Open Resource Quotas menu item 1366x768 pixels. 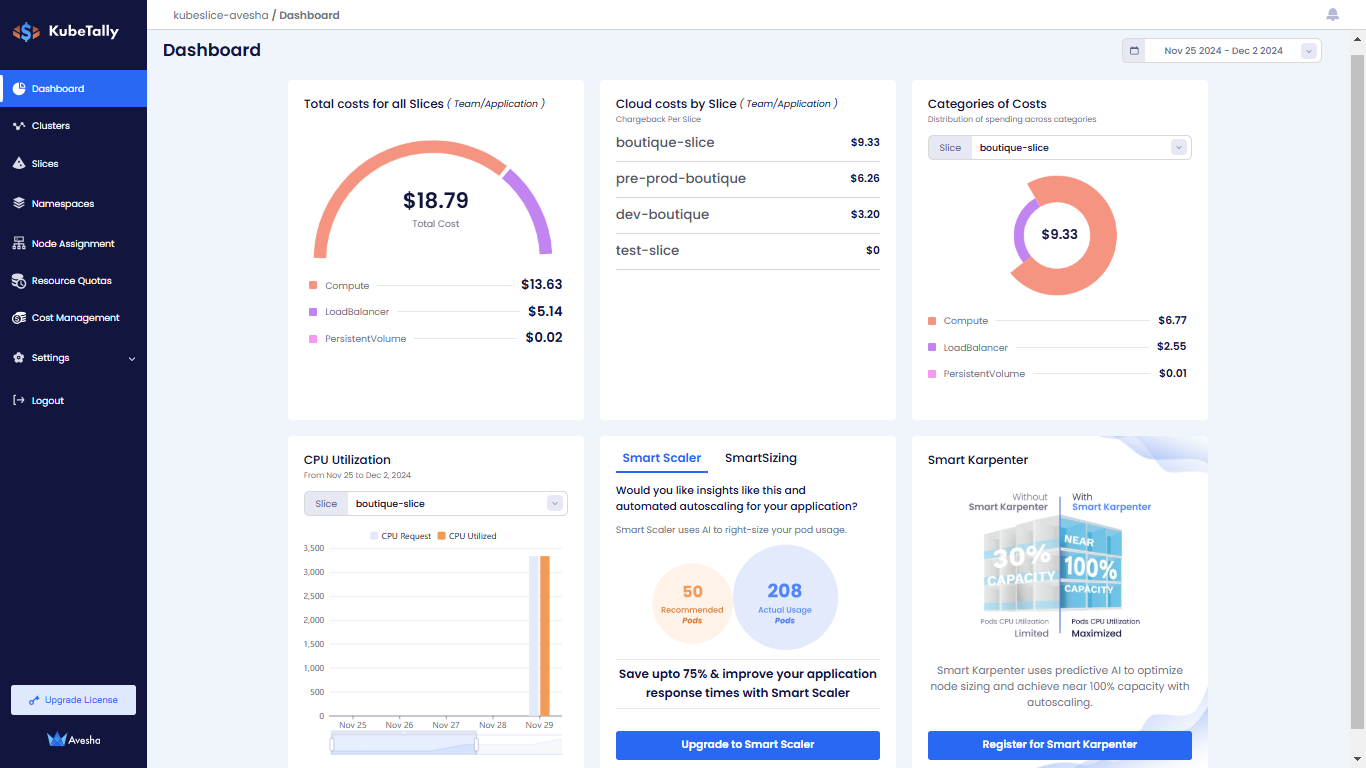(x=73, y=281)
